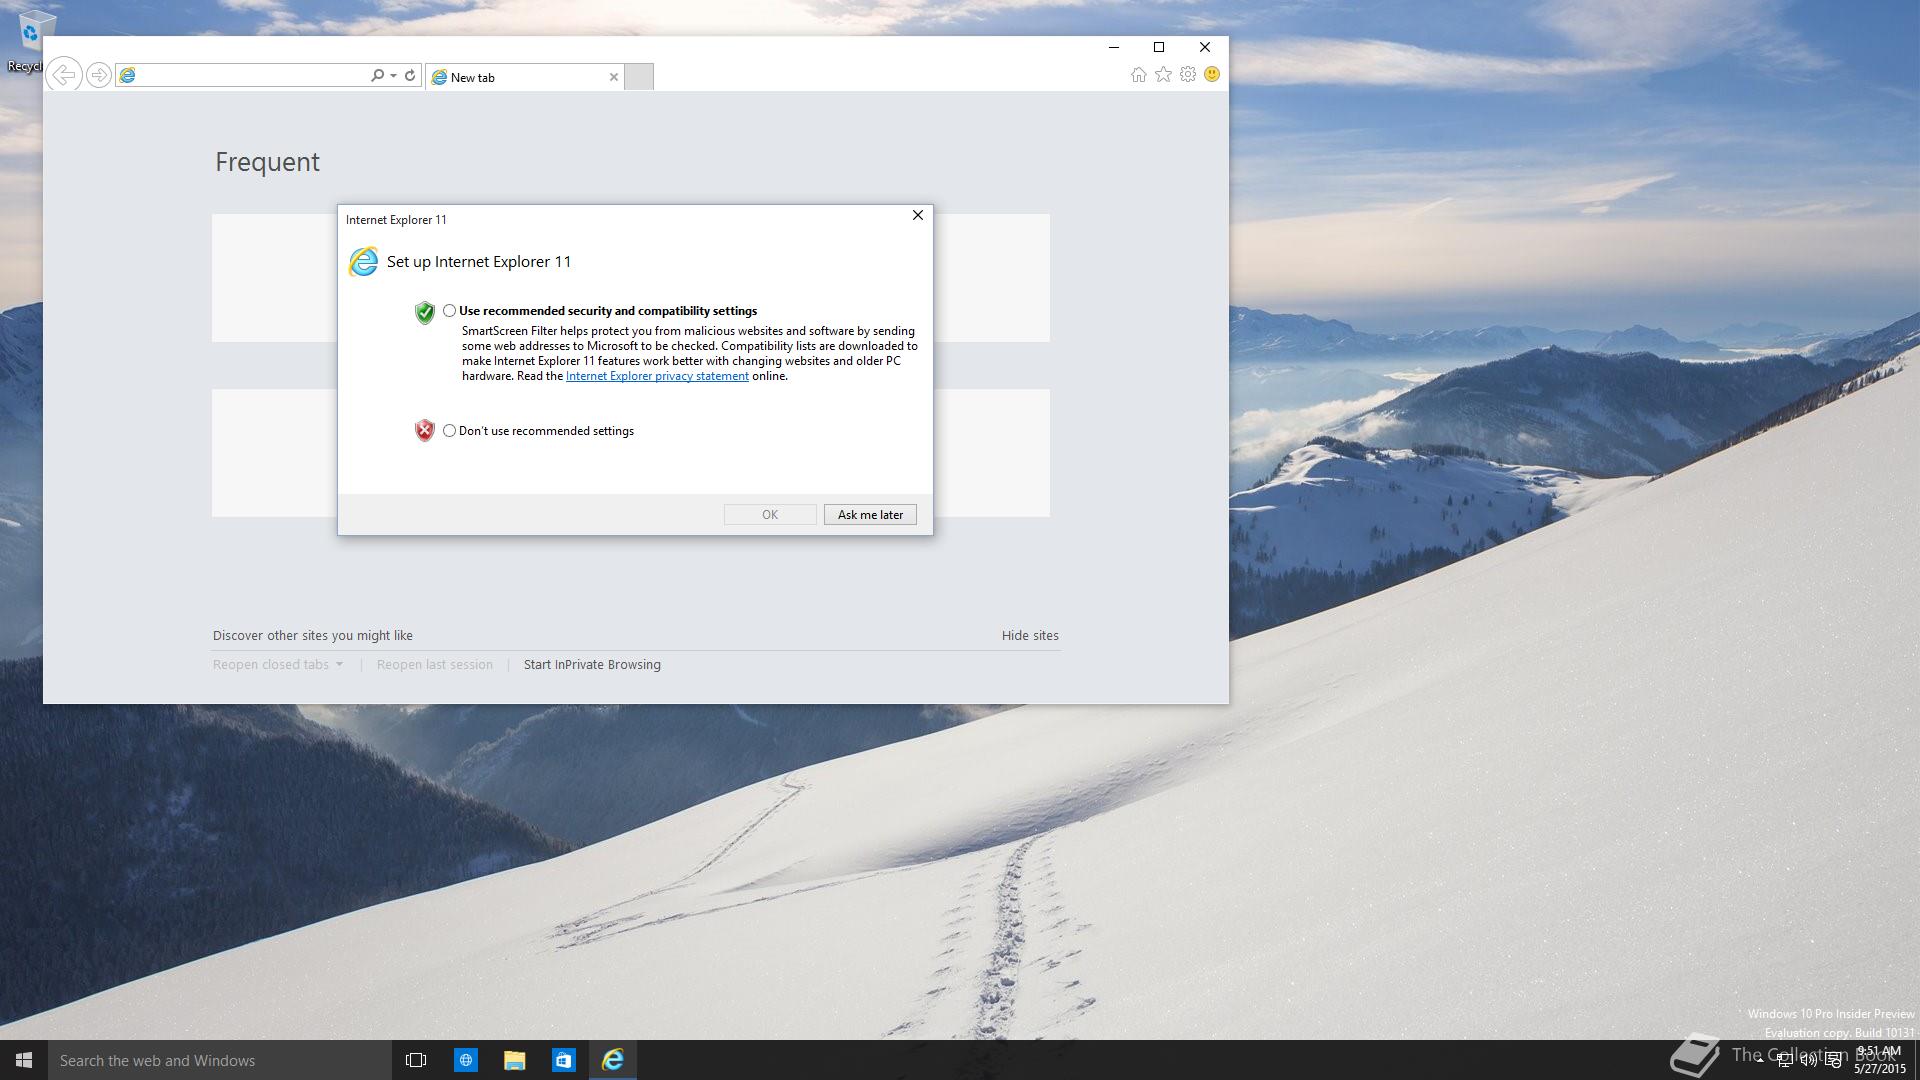The height and width of the screenshot is (1080, 1920).
Task: Open the Tools gear icon
Action: point(1188,74)
